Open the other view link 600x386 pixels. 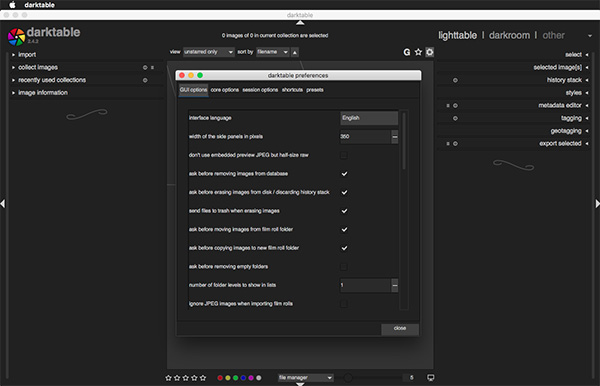pos(553,35)
